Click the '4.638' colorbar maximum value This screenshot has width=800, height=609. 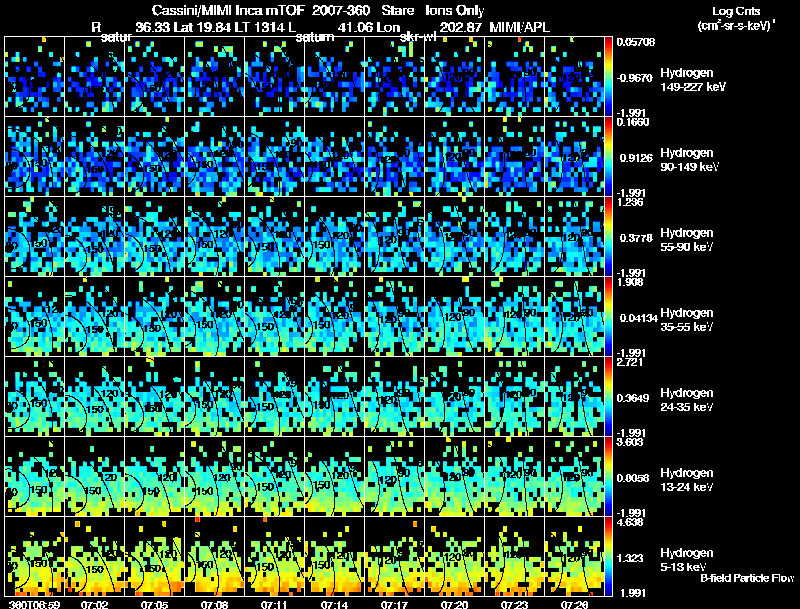630,522
